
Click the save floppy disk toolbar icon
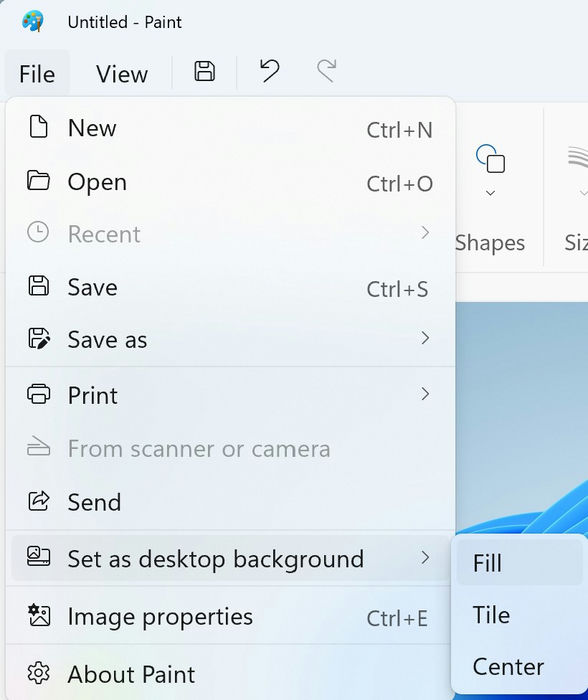coord(204,71)
